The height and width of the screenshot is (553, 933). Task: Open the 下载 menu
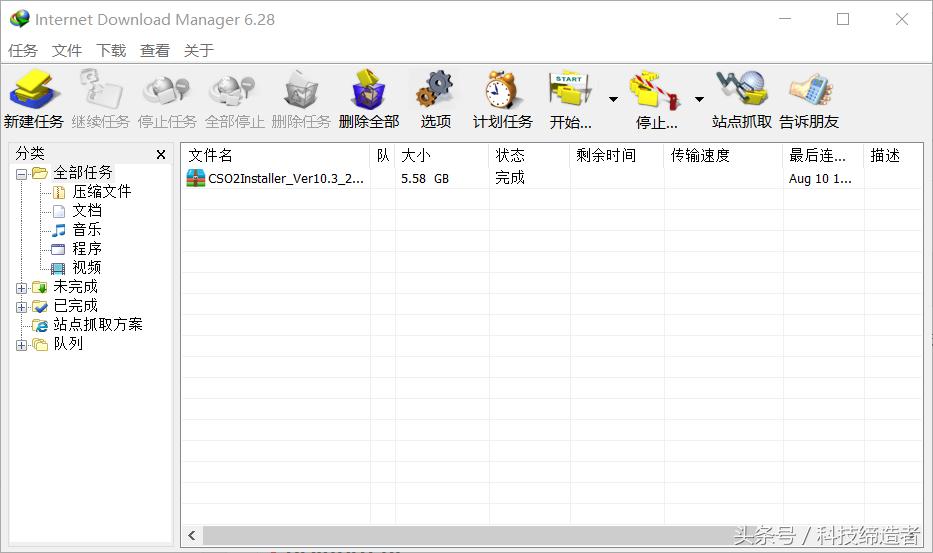coord(111,50)
